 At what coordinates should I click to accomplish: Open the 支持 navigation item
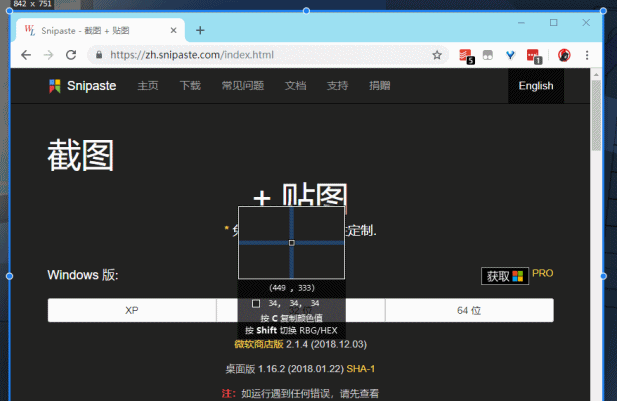click(338, 86)
